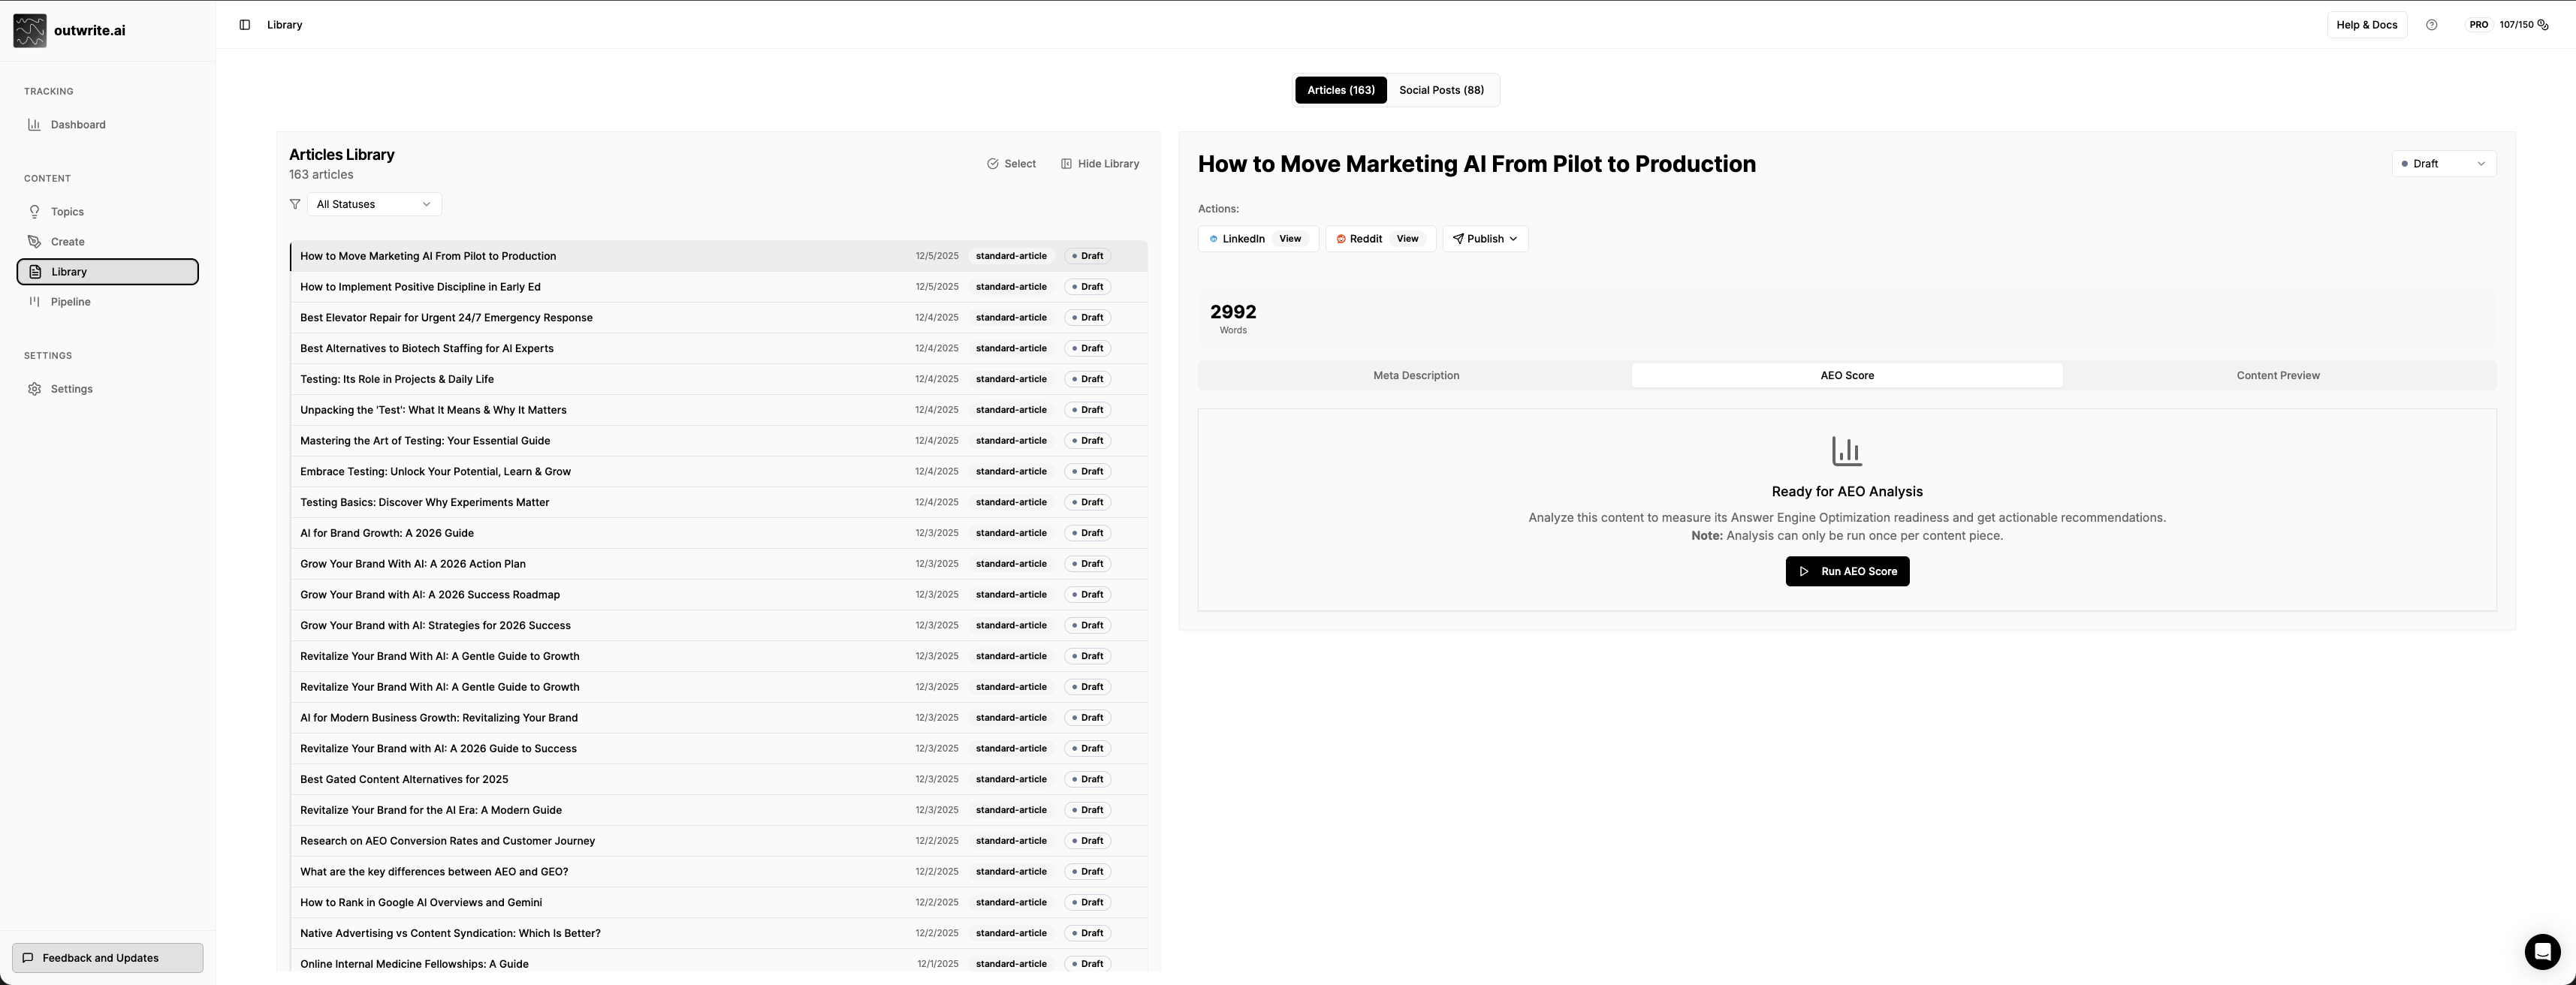
Task: Open the Dashboard chart icon
Action: (x=34, y=125)
